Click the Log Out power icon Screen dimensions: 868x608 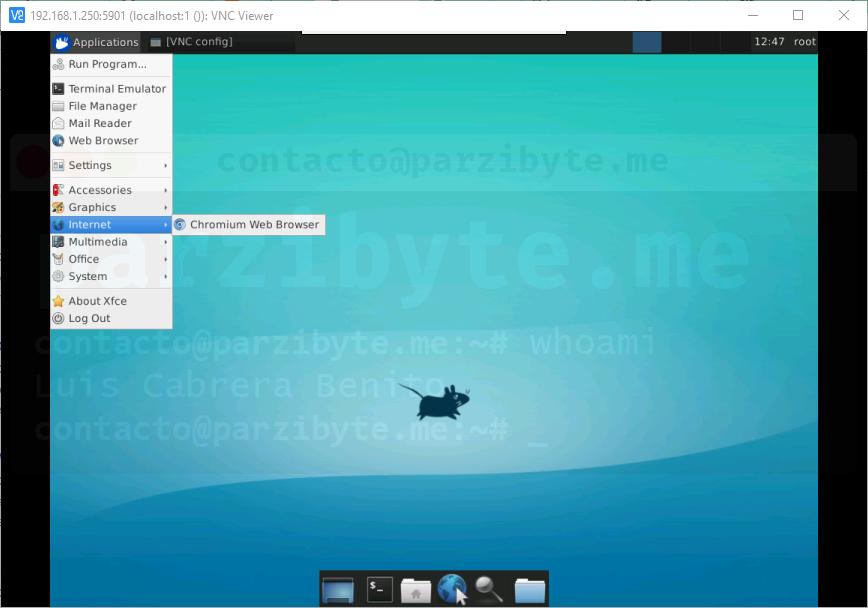tap(58, 318)
